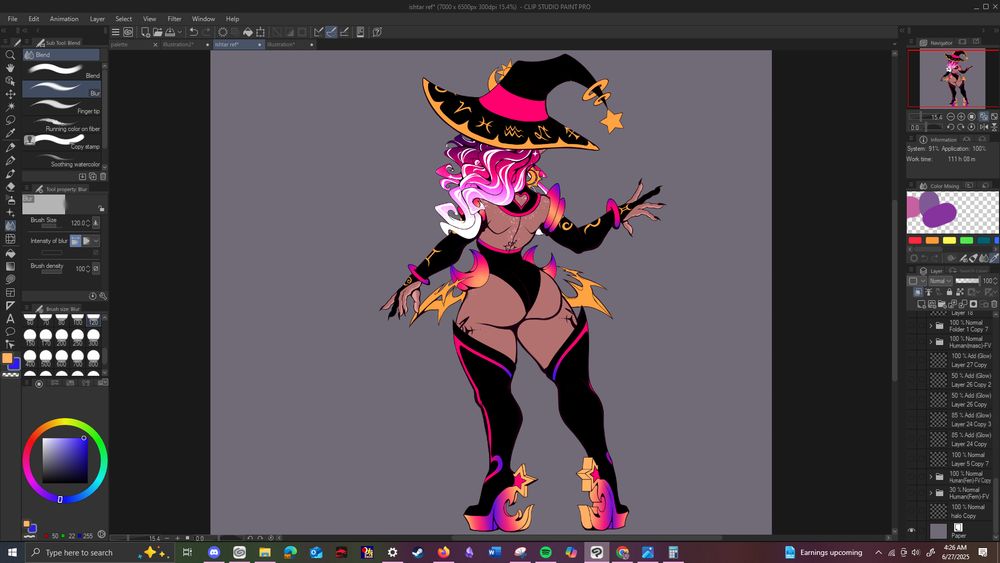The image size is (1000, 563).
Task: Open Steam from the taskbar
Action: 418,552
